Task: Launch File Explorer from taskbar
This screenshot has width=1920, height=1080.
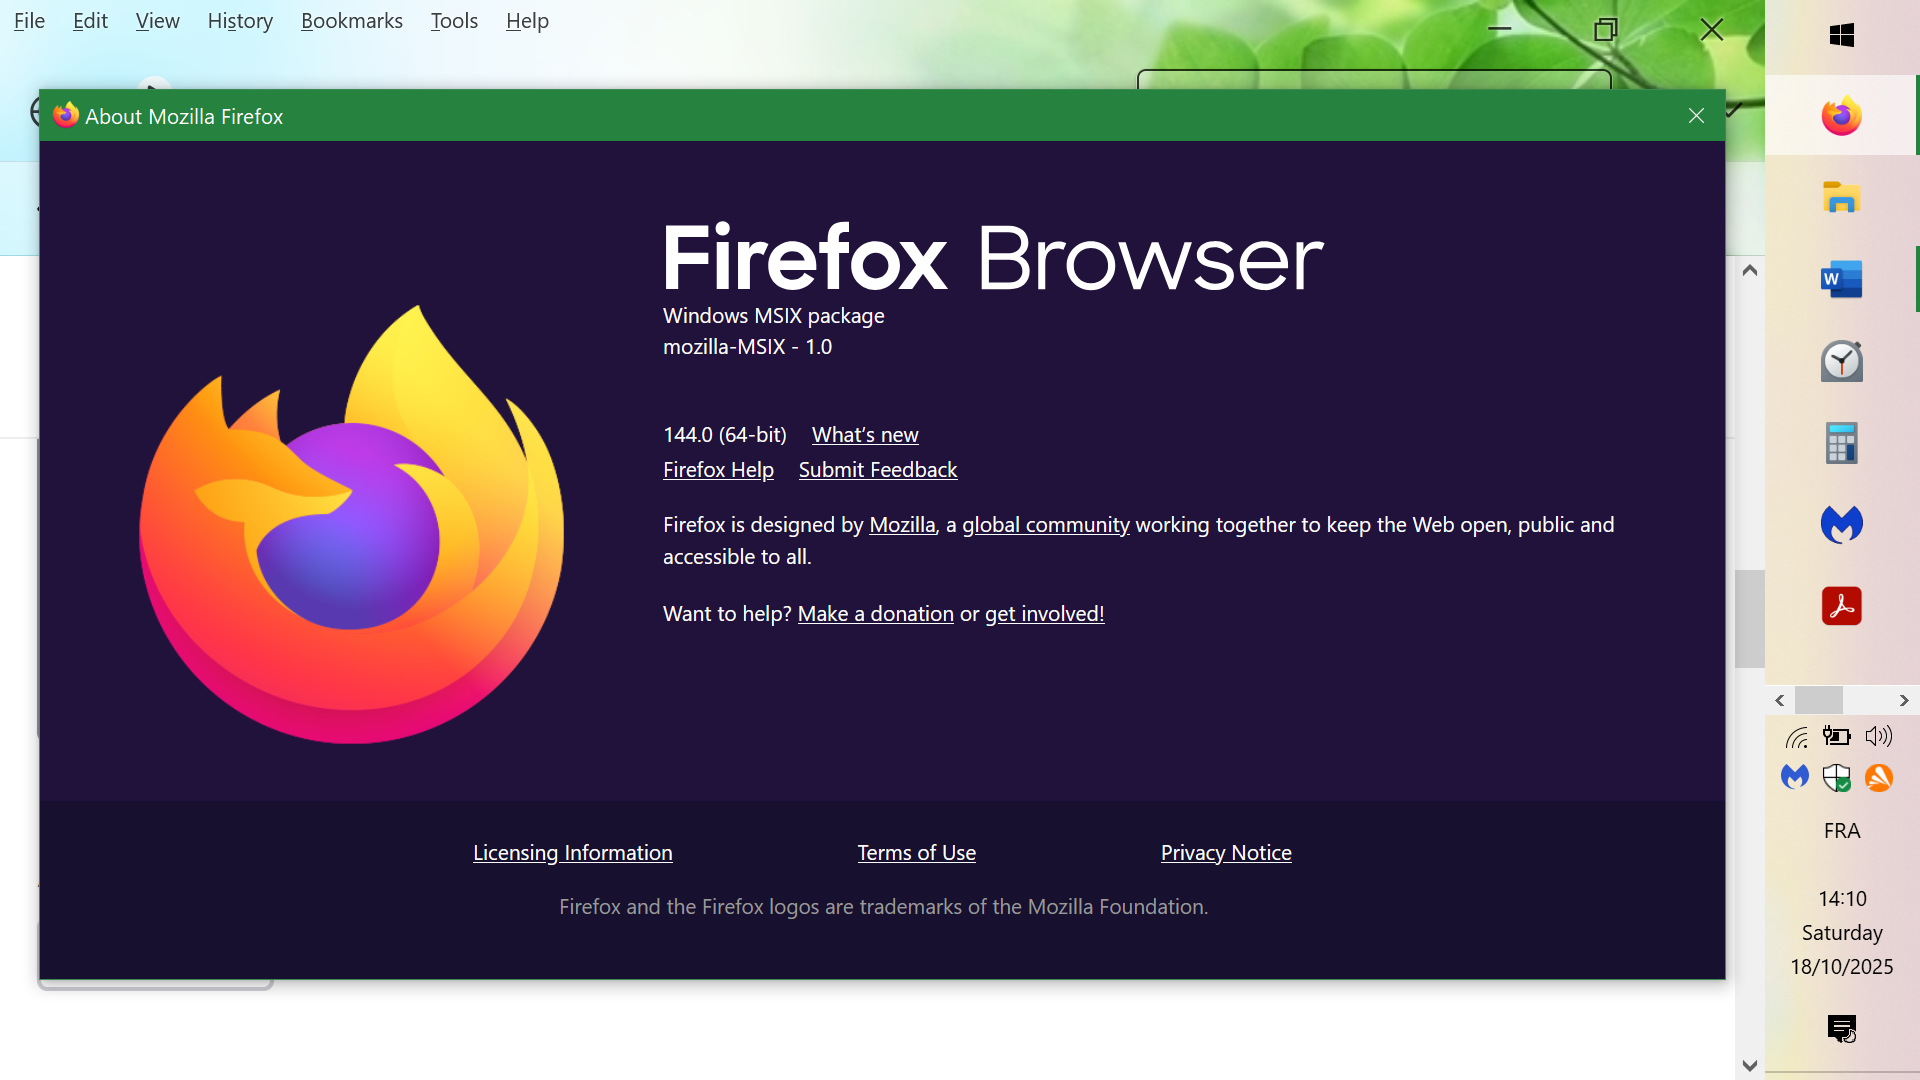Action: [1841, 198]
